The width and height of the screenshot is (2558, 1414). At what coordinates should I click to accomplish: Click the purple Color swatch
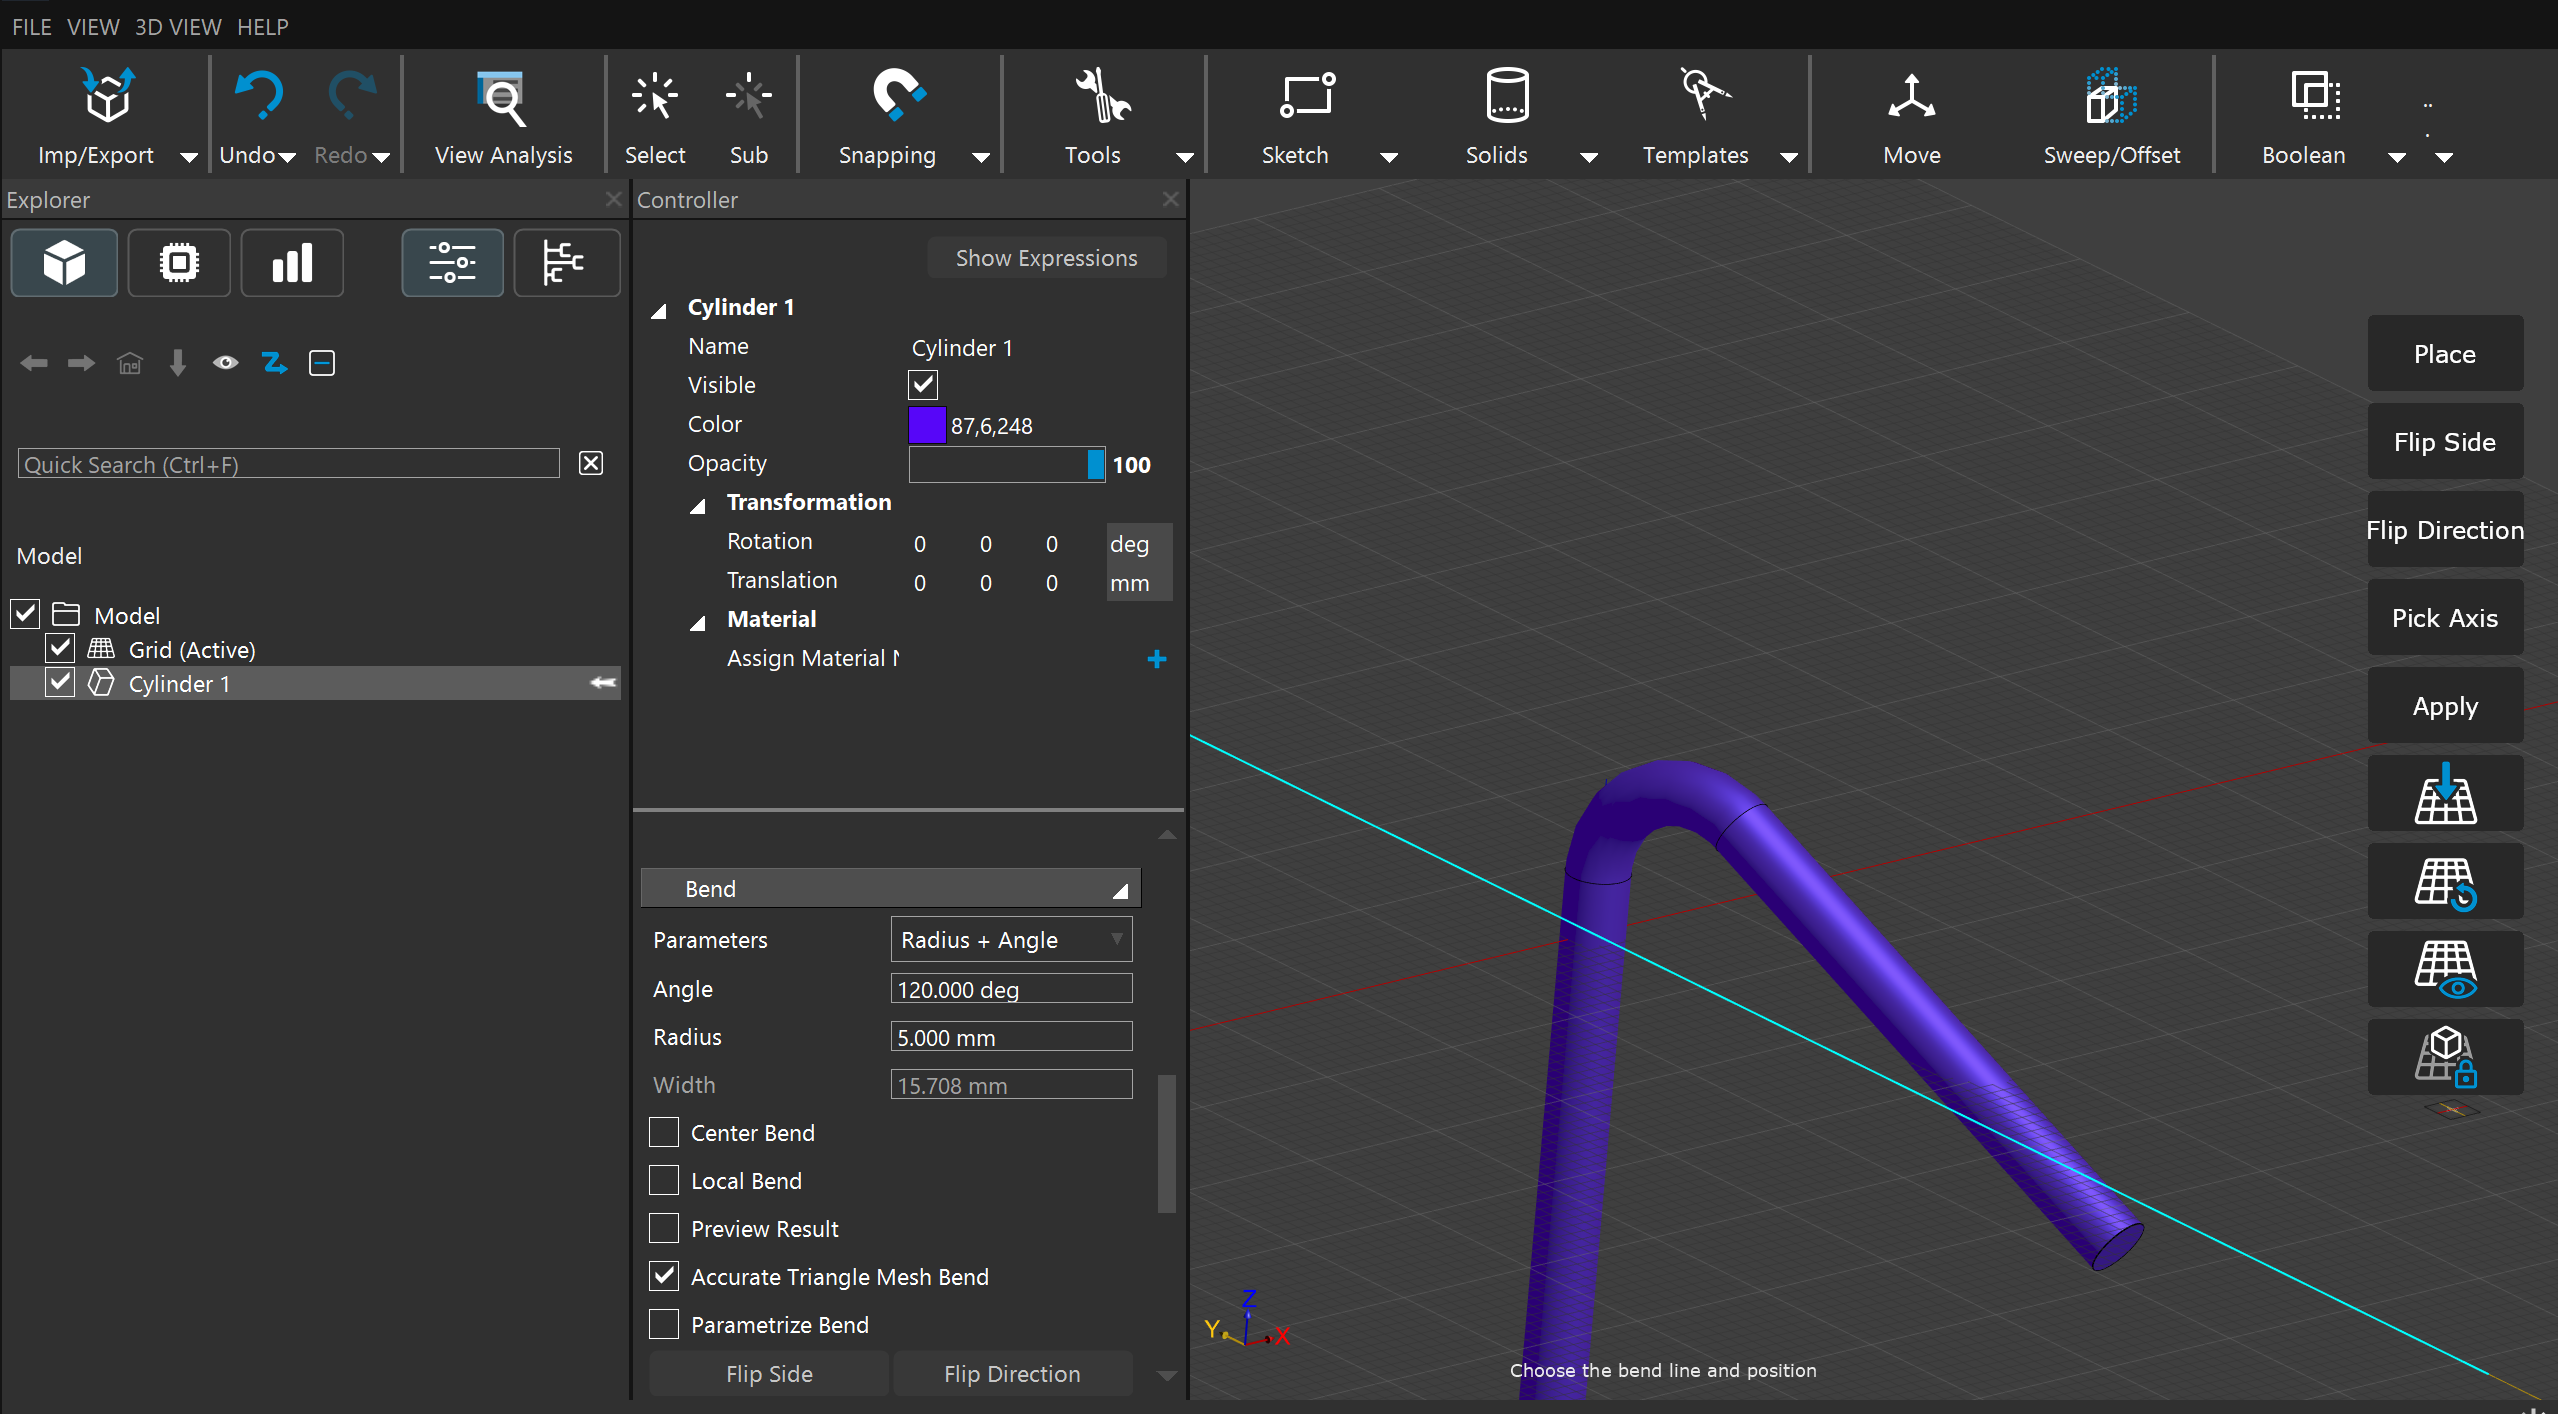pyautogui.click(x=926, y=425)
